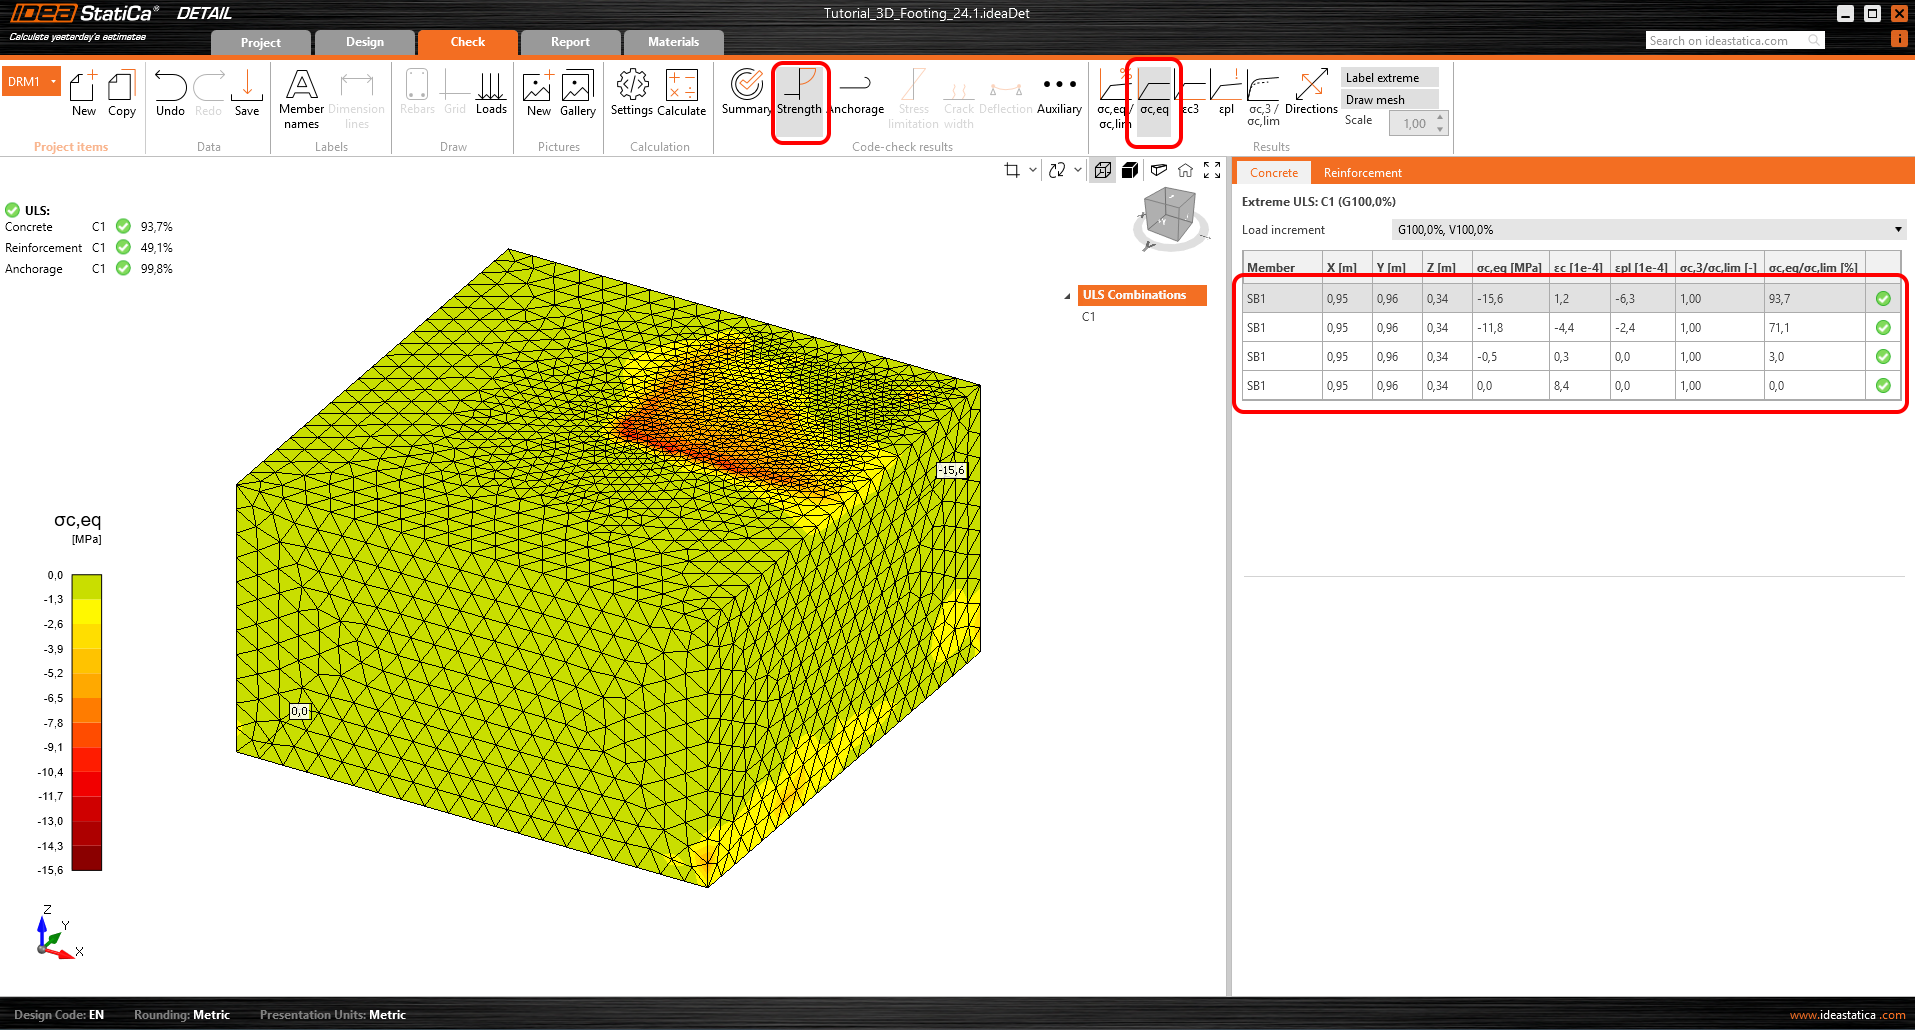Expand the DRM1 project item dropdown
1915x1030 pixels.
[53, 82]
